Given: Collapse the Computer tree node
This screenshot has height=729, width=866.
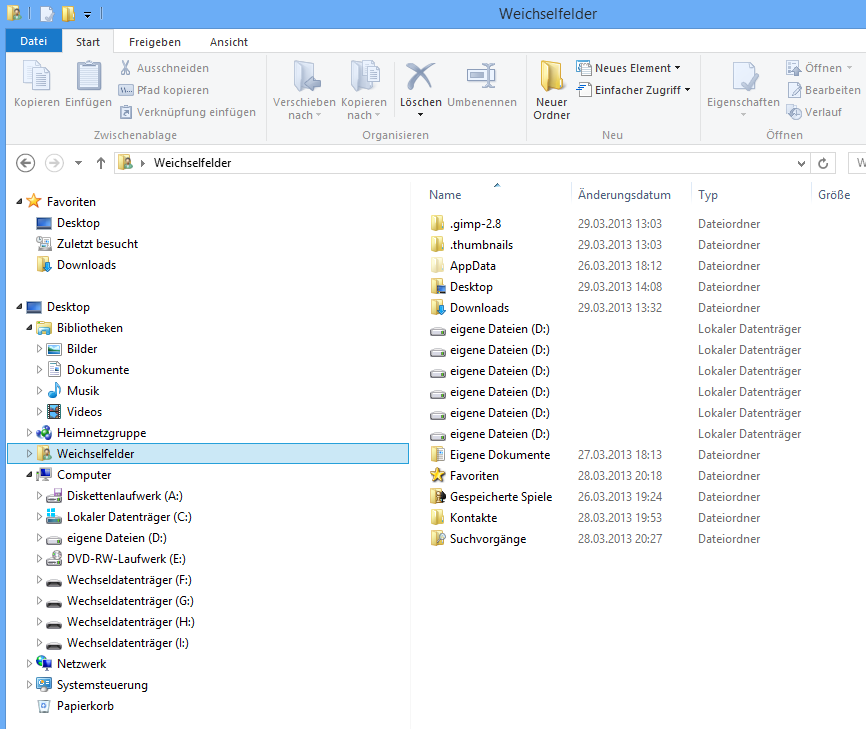Looking at the screenshot, I should point(29,474).
